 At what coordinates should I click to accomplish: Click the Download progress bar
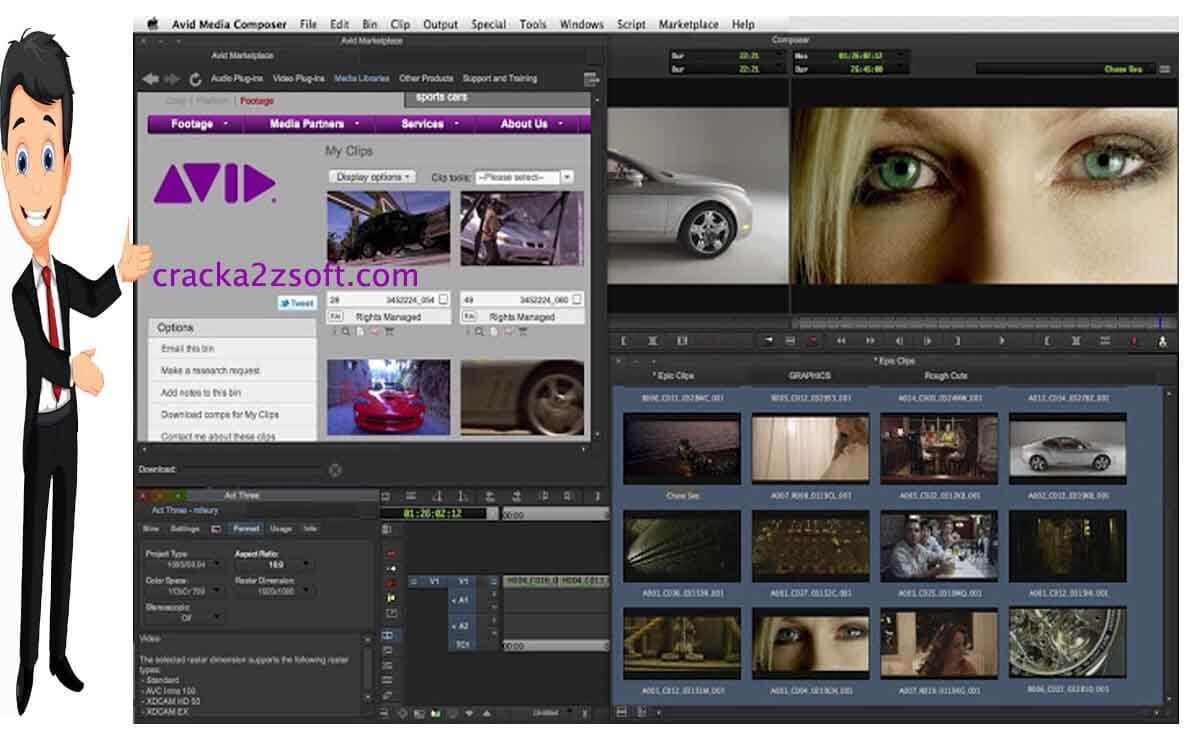click(x=252, y=470)
